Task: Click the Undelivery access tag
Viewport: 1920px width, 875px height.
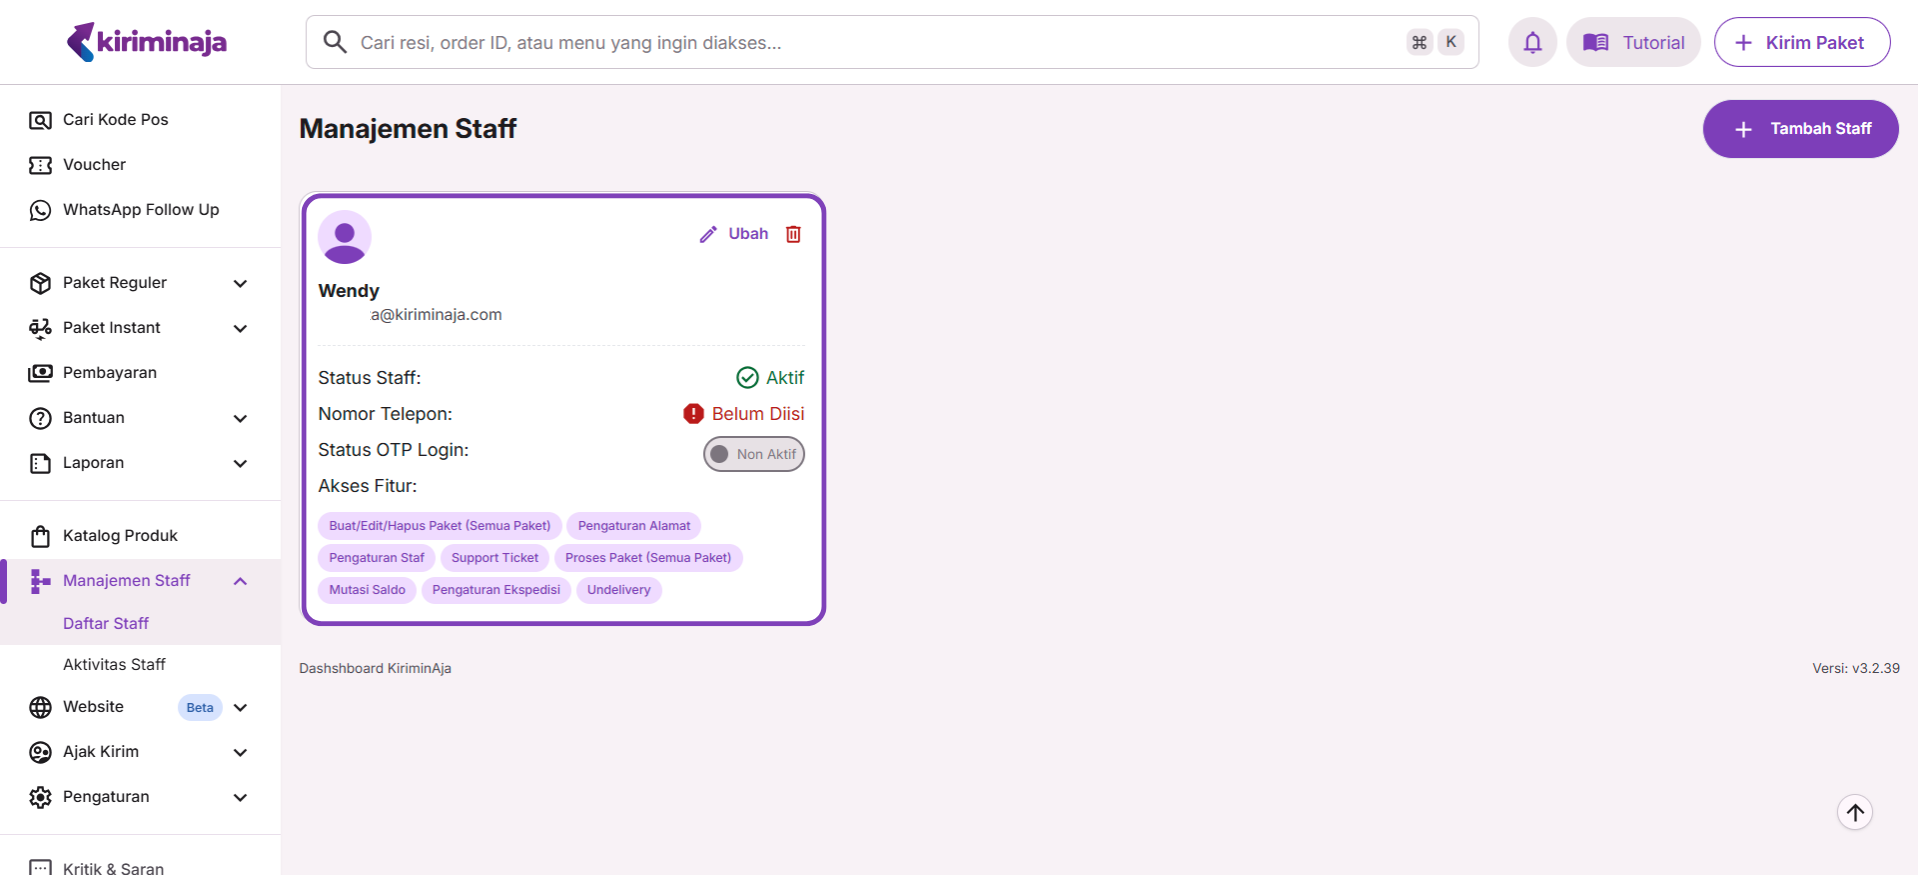Action: pos(619,590)
